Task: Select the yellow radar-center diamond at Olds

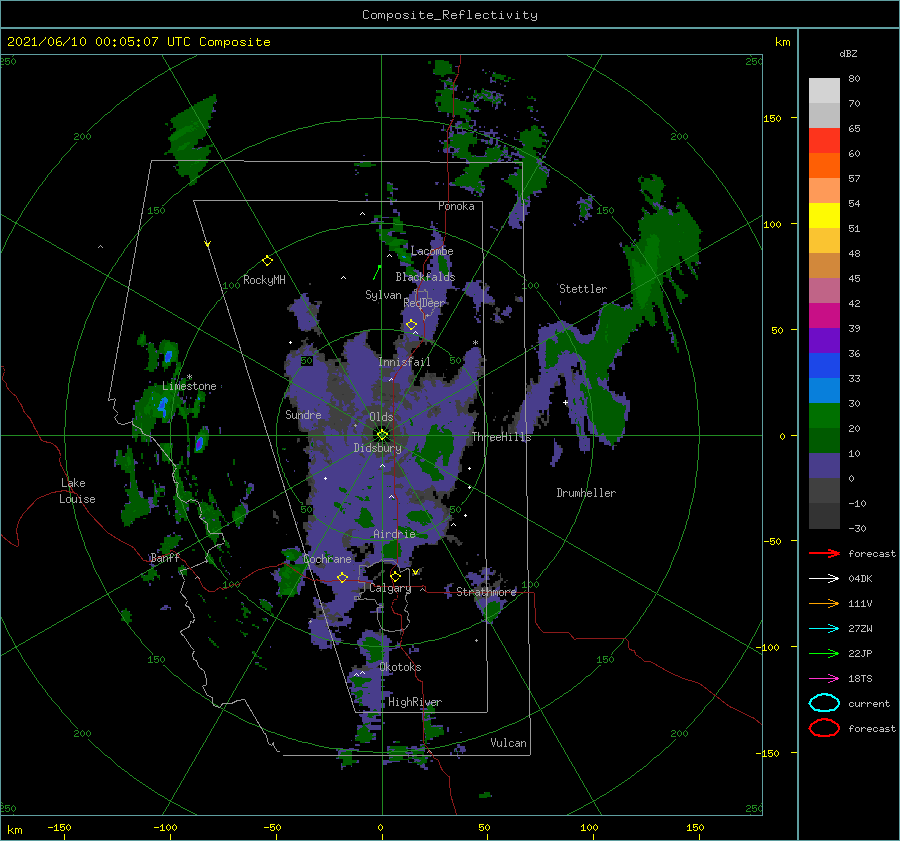Action: tap(382, 435)
